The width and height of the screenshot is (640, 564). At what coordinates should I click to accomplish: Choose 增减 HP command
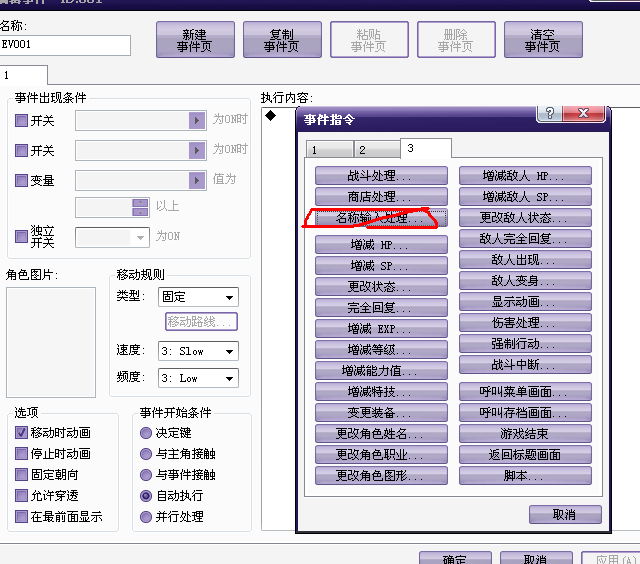[381, 244]
